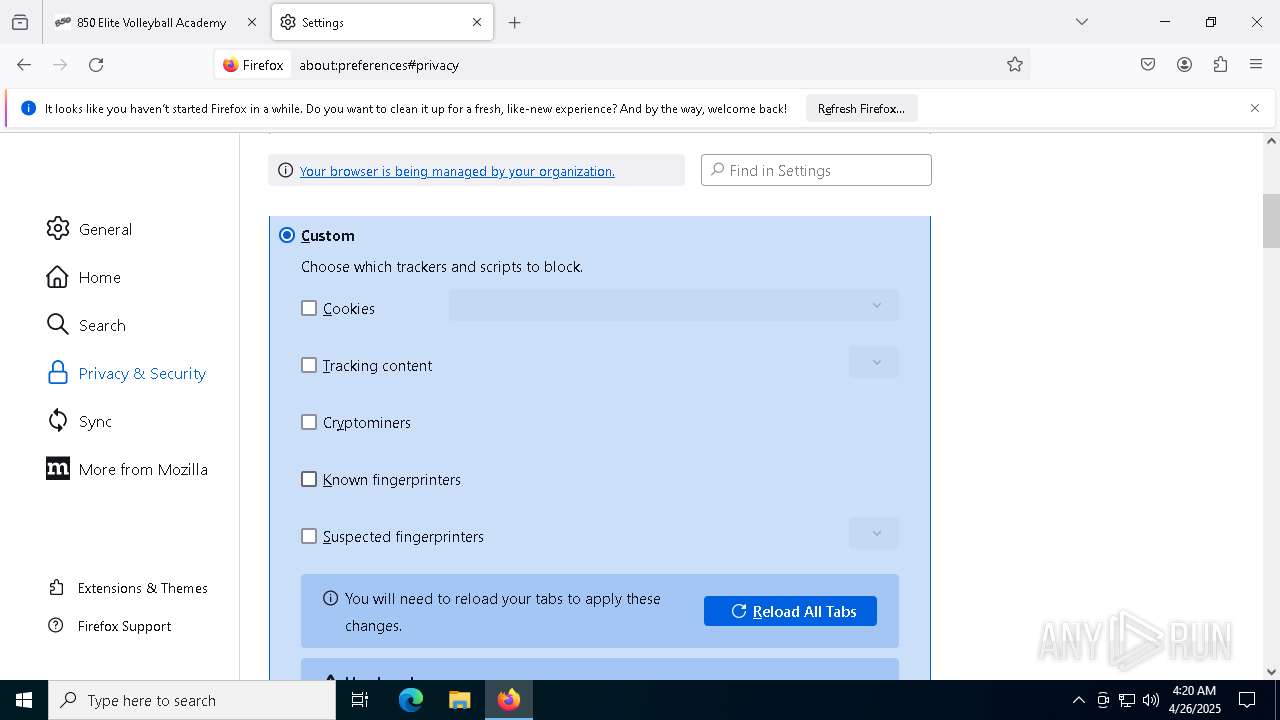Image resolution: width=1280 pixels, height=720 pixels.
Task: Open Task View on the taskbar
Action: point(360,700)
